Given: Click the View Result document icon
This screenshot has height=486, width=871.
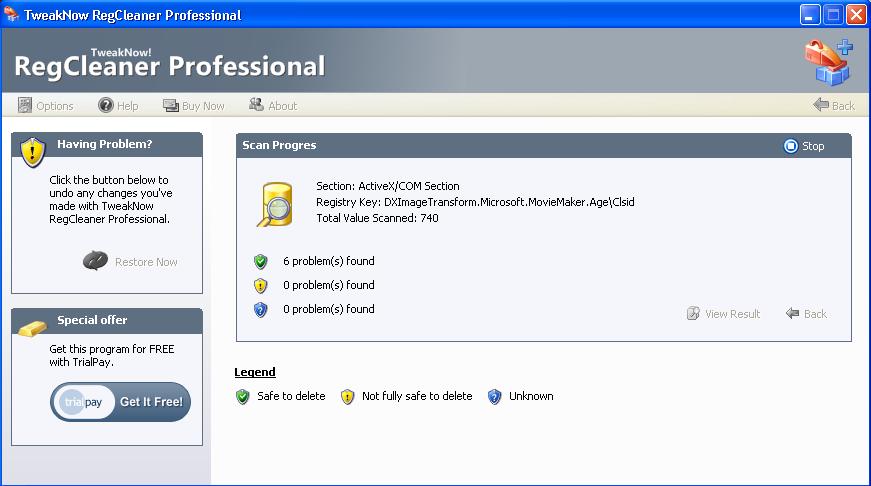Looking at the screenshot, I should 693,313.
